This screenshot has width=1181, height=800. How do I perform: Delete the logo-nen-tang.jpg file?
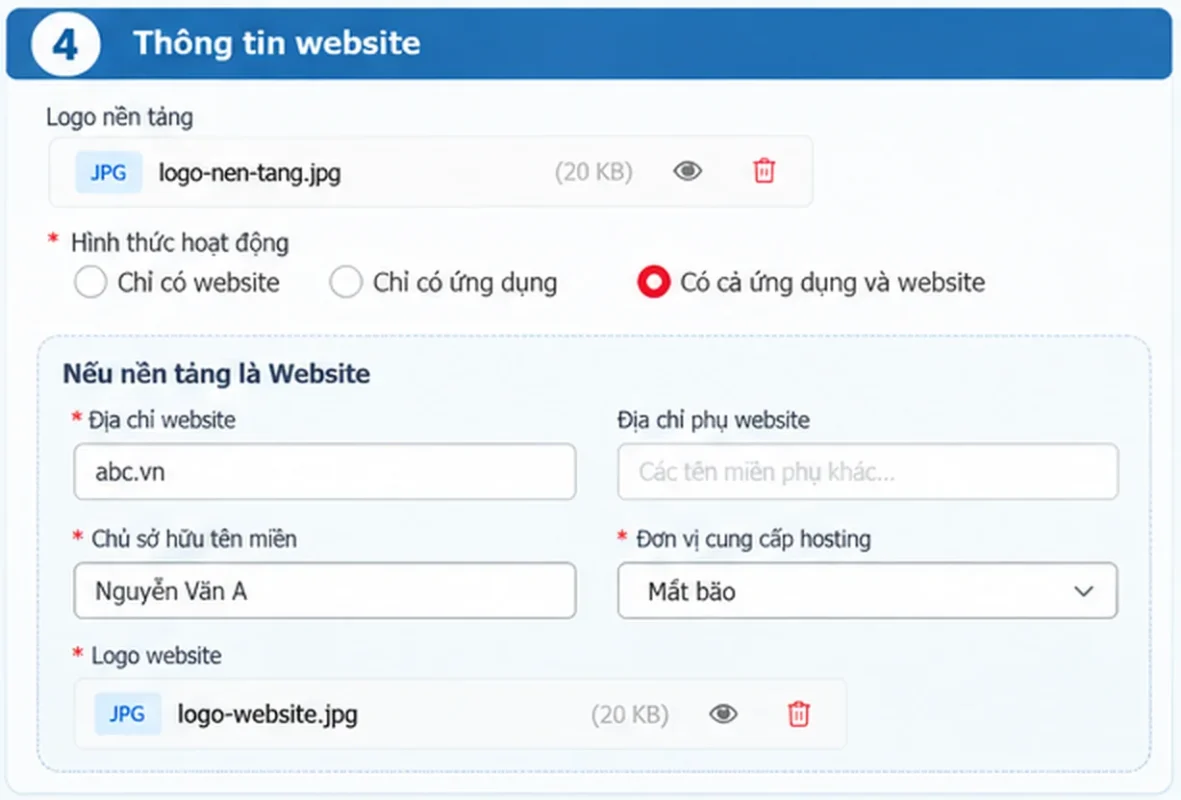[x=764, y=171]
